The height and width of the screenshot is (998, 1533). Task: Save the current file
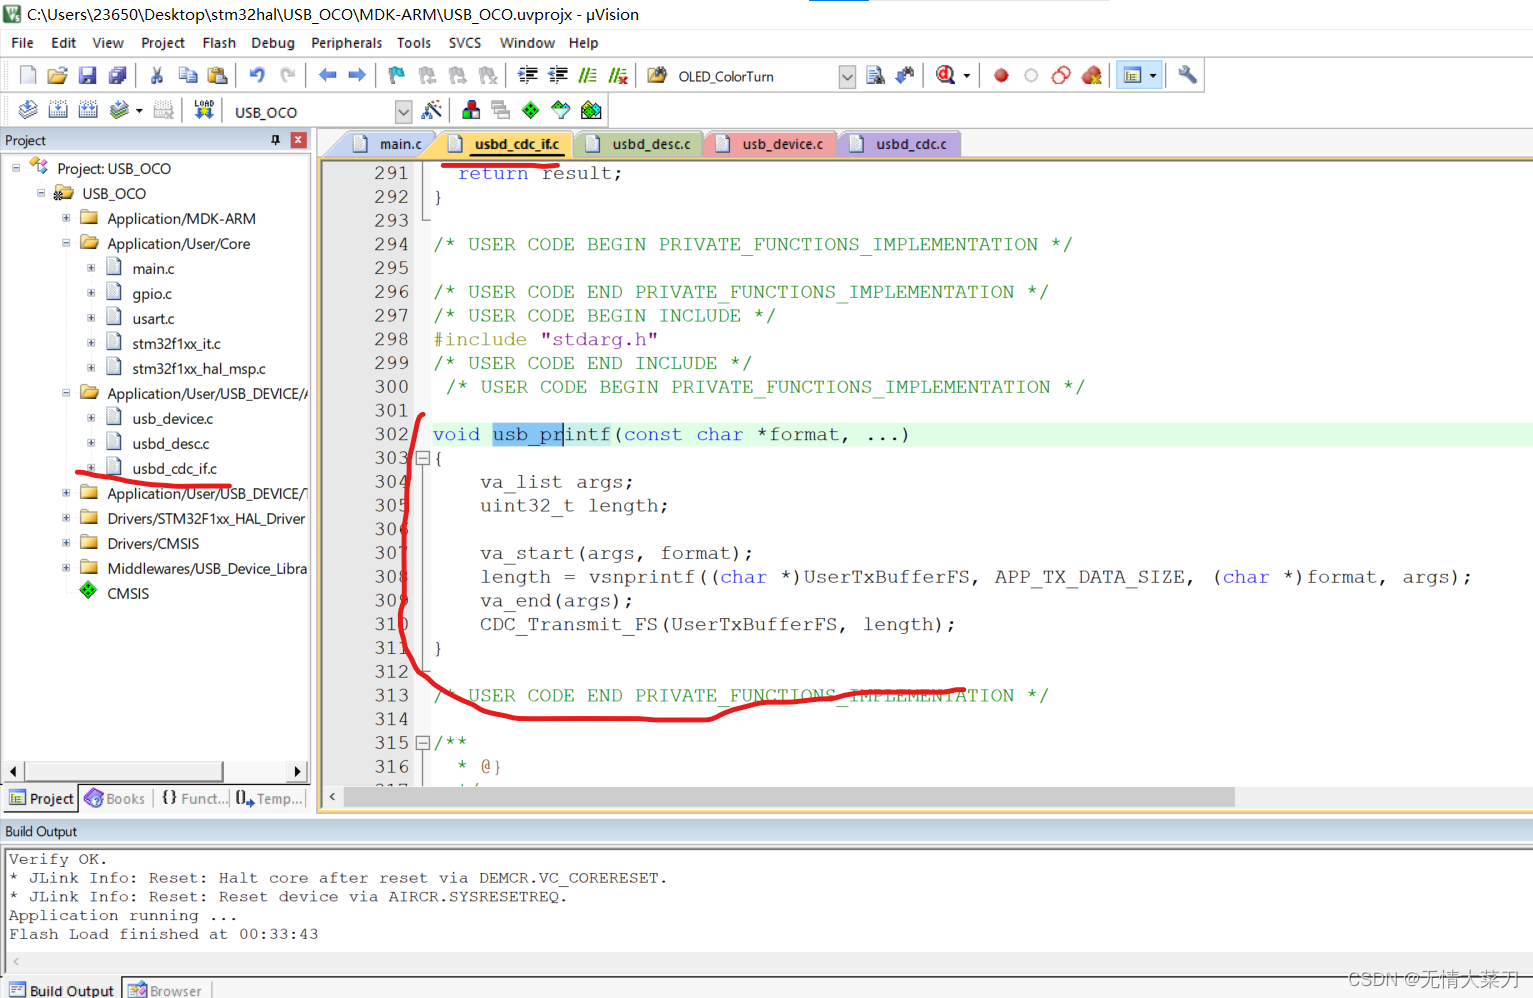pyautogui.click(x=87, y=75)
